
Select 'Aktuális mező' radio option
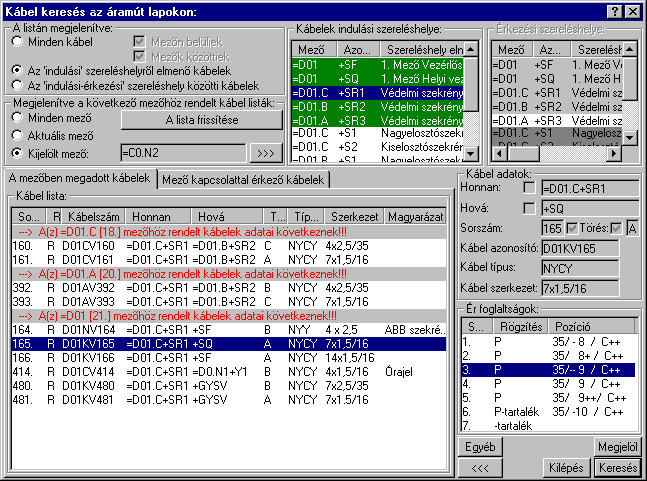pos(17,135)
